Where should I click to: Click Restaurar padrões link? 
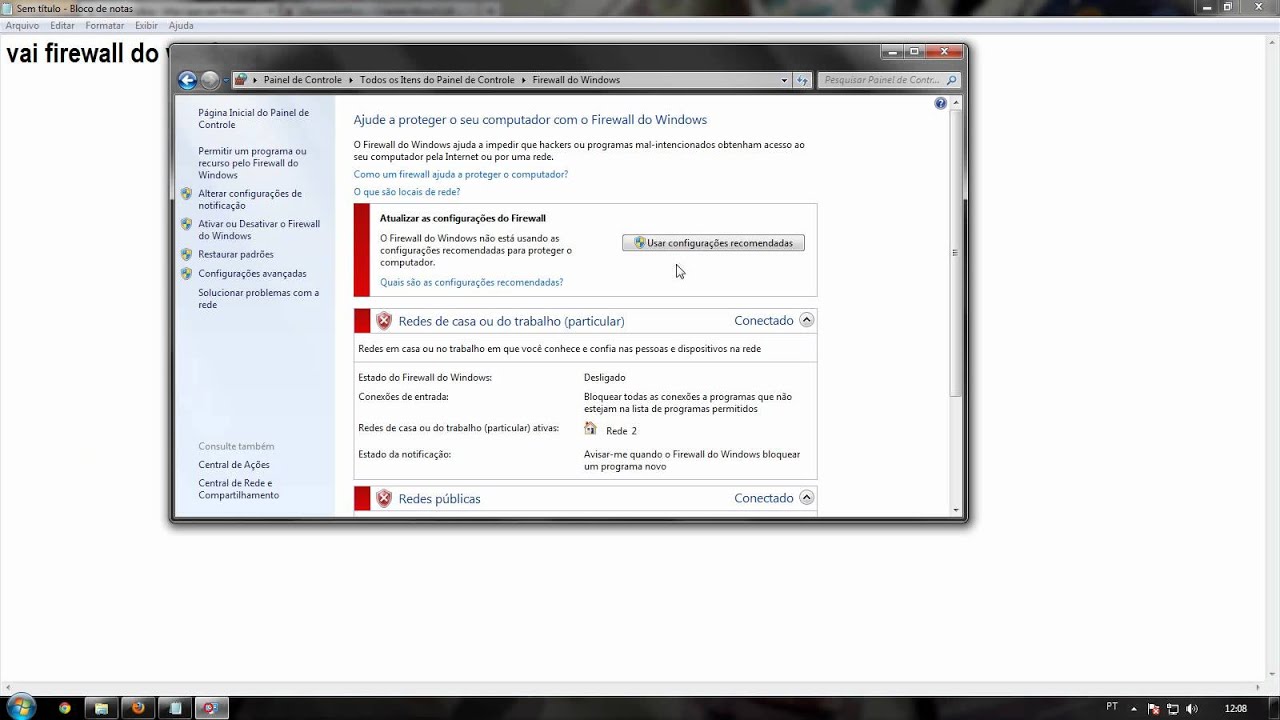coord(236,254)
